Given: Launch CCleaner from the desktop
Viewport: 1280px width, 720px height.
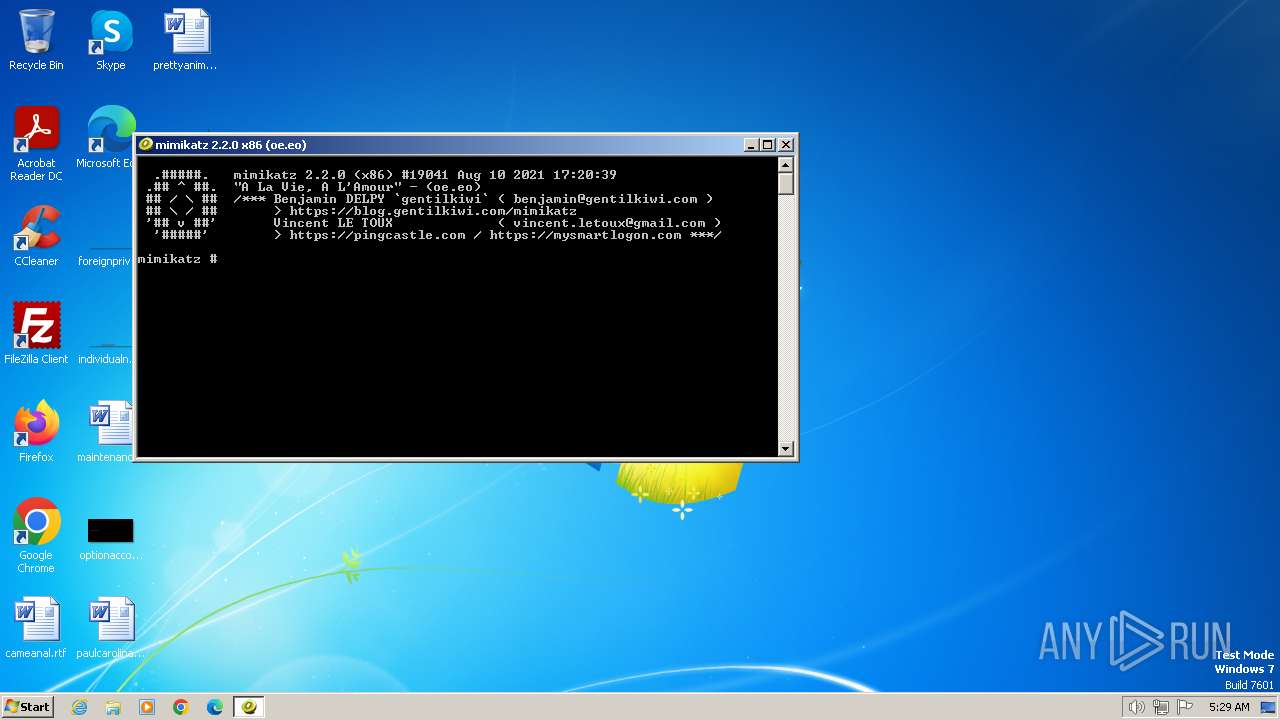Looking at the screenshot, I should tap(36, 236).
